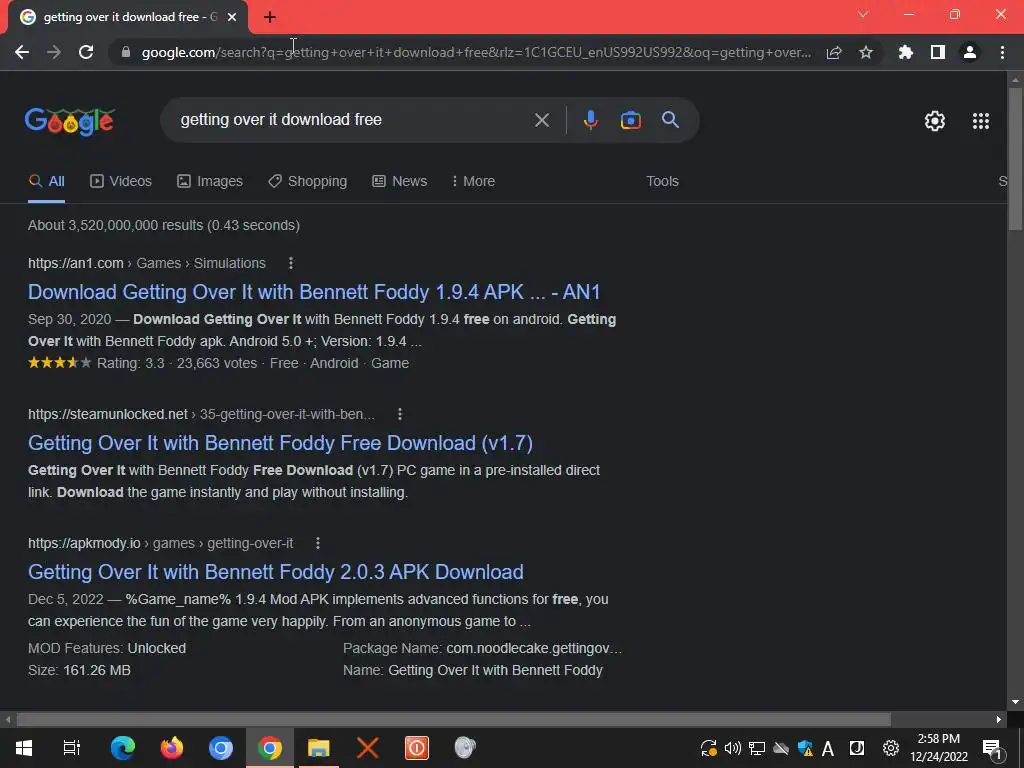Click the taskbar speaker volume icon

[x=733, y=748]
